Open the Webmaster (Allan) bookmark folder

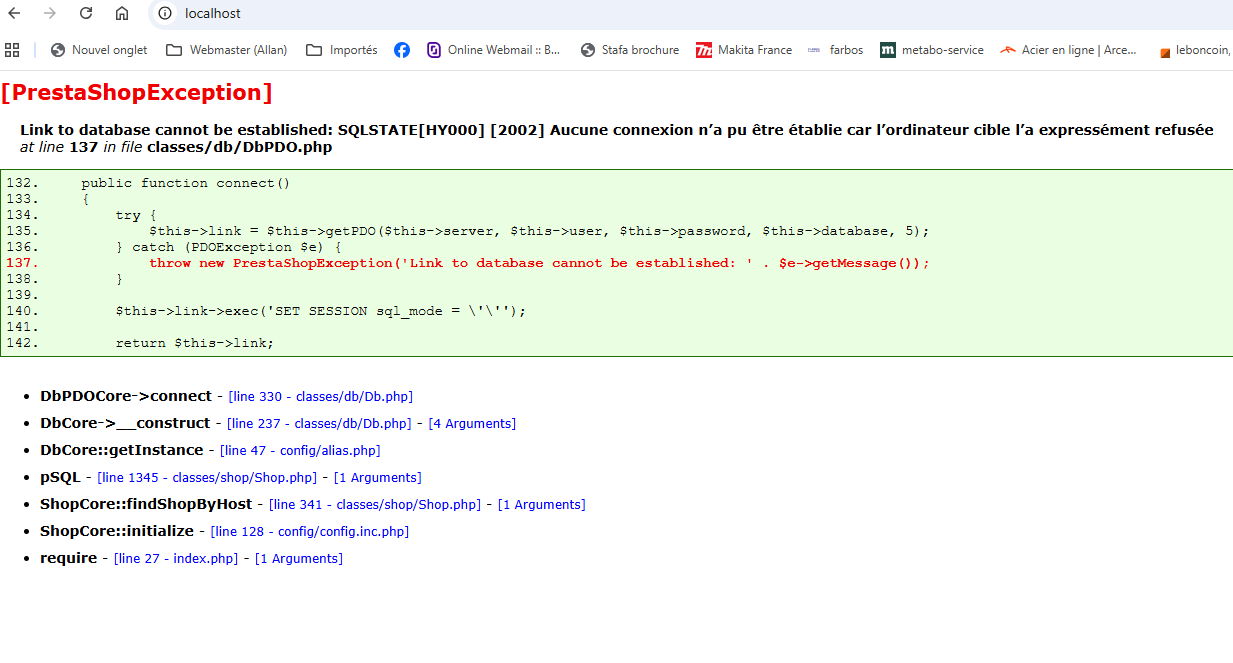(227, 50)
